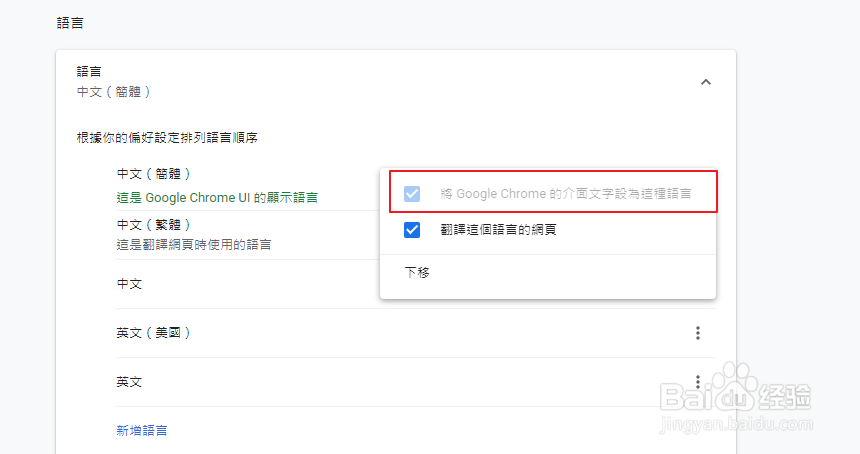Select the plain 中文 language row

(x=129, y=284)
